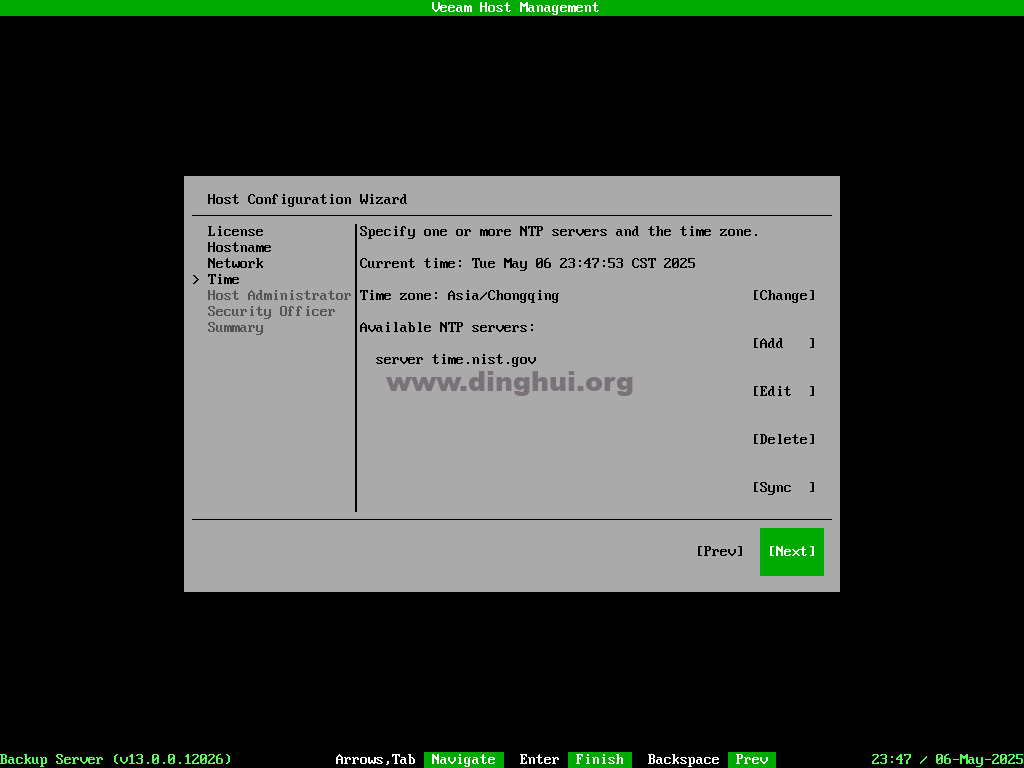
Task: Select the server time.nist.gov entry
Action: pos(456,359)
